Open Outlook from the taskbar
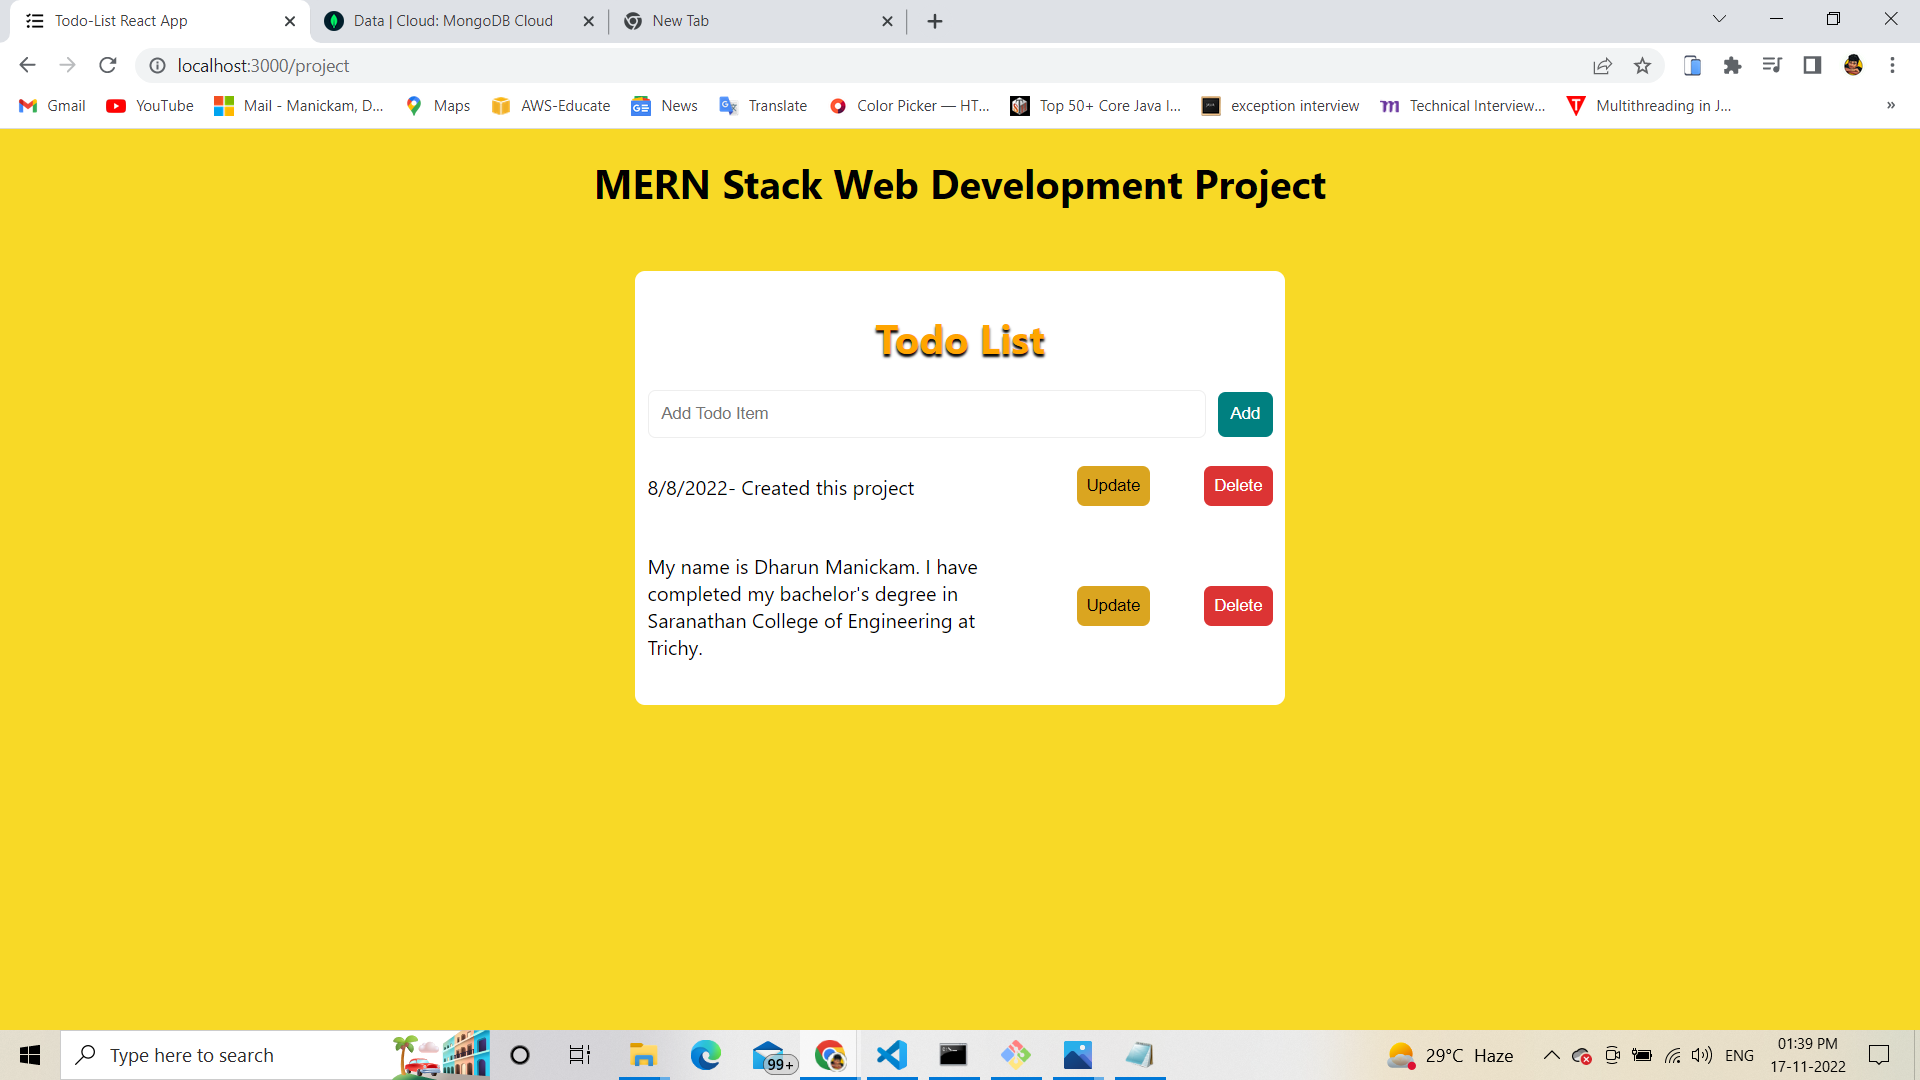The height and width of the screenshot is (1080, 1920). [x=770, y=1055]
